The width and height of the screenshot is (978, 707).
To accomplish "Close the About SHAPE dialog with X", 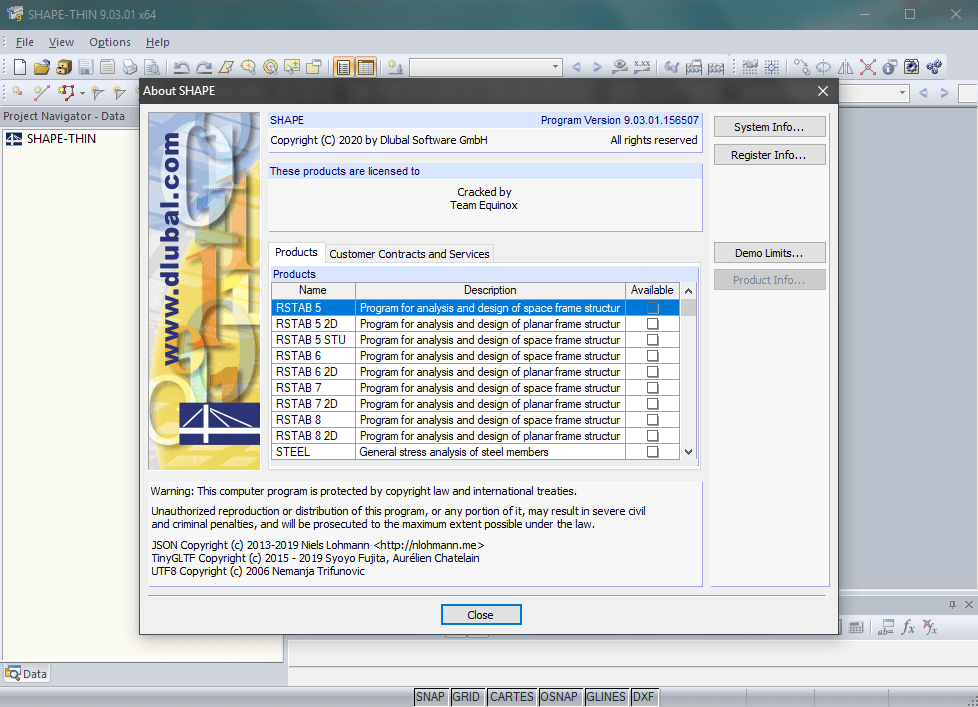I will pyautogui.click(x=823, y=91).
